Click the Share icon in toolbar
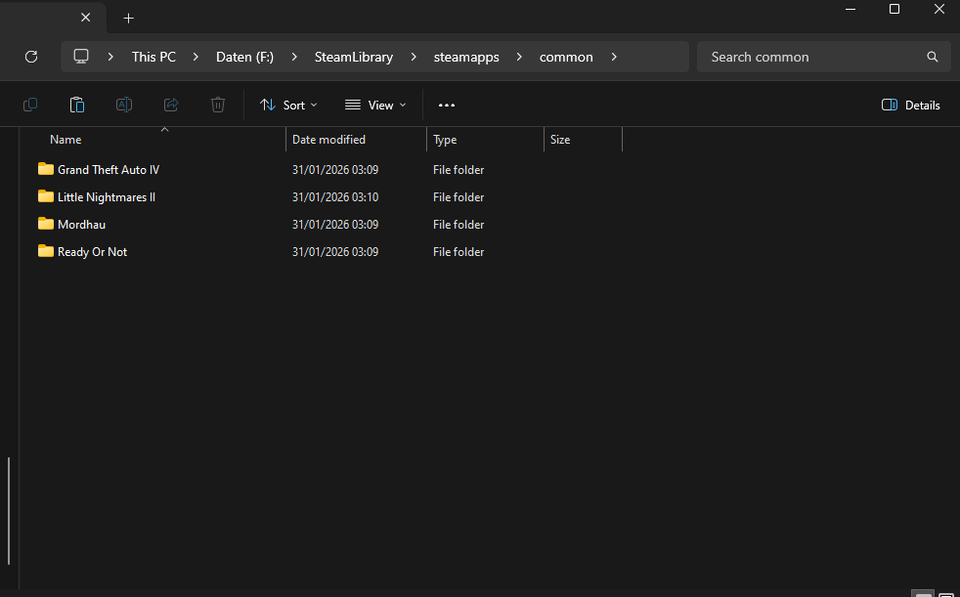This screenshot has height=597, width=960. [171, 105]
